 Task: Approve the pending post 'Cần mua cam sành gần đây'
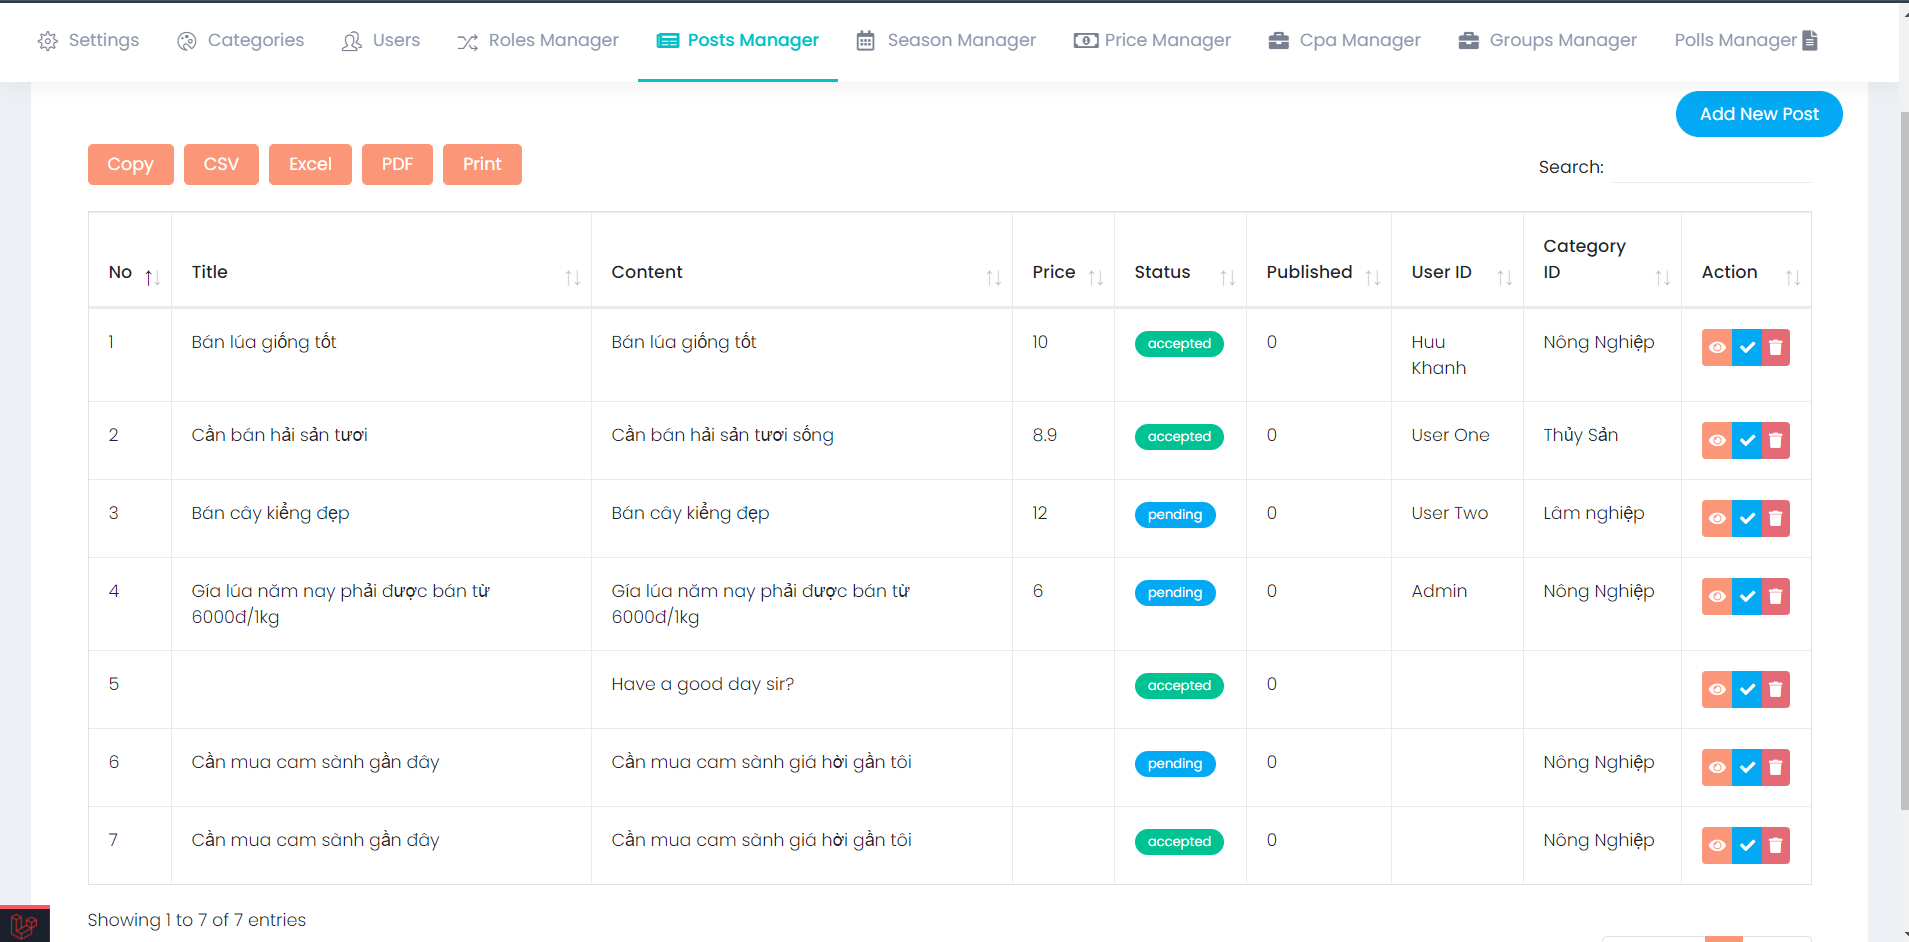(1747, 767)
